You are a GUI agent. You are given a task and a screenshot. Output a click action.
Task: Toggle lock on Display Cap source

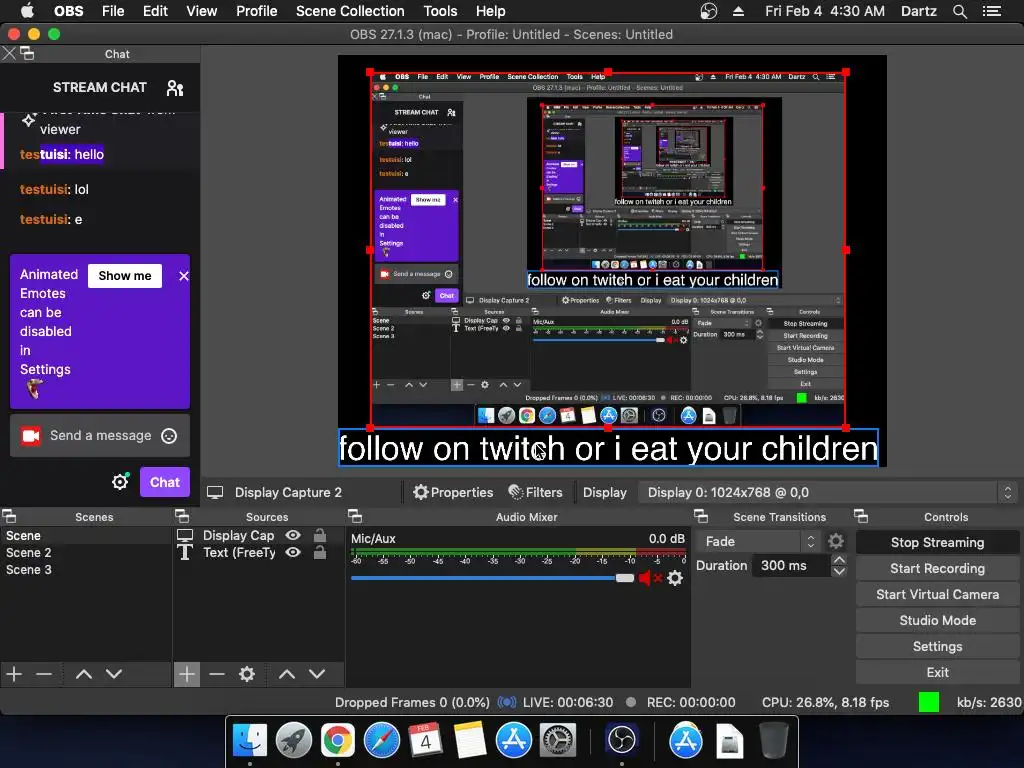pyautogui.click(x=320, y=535)
